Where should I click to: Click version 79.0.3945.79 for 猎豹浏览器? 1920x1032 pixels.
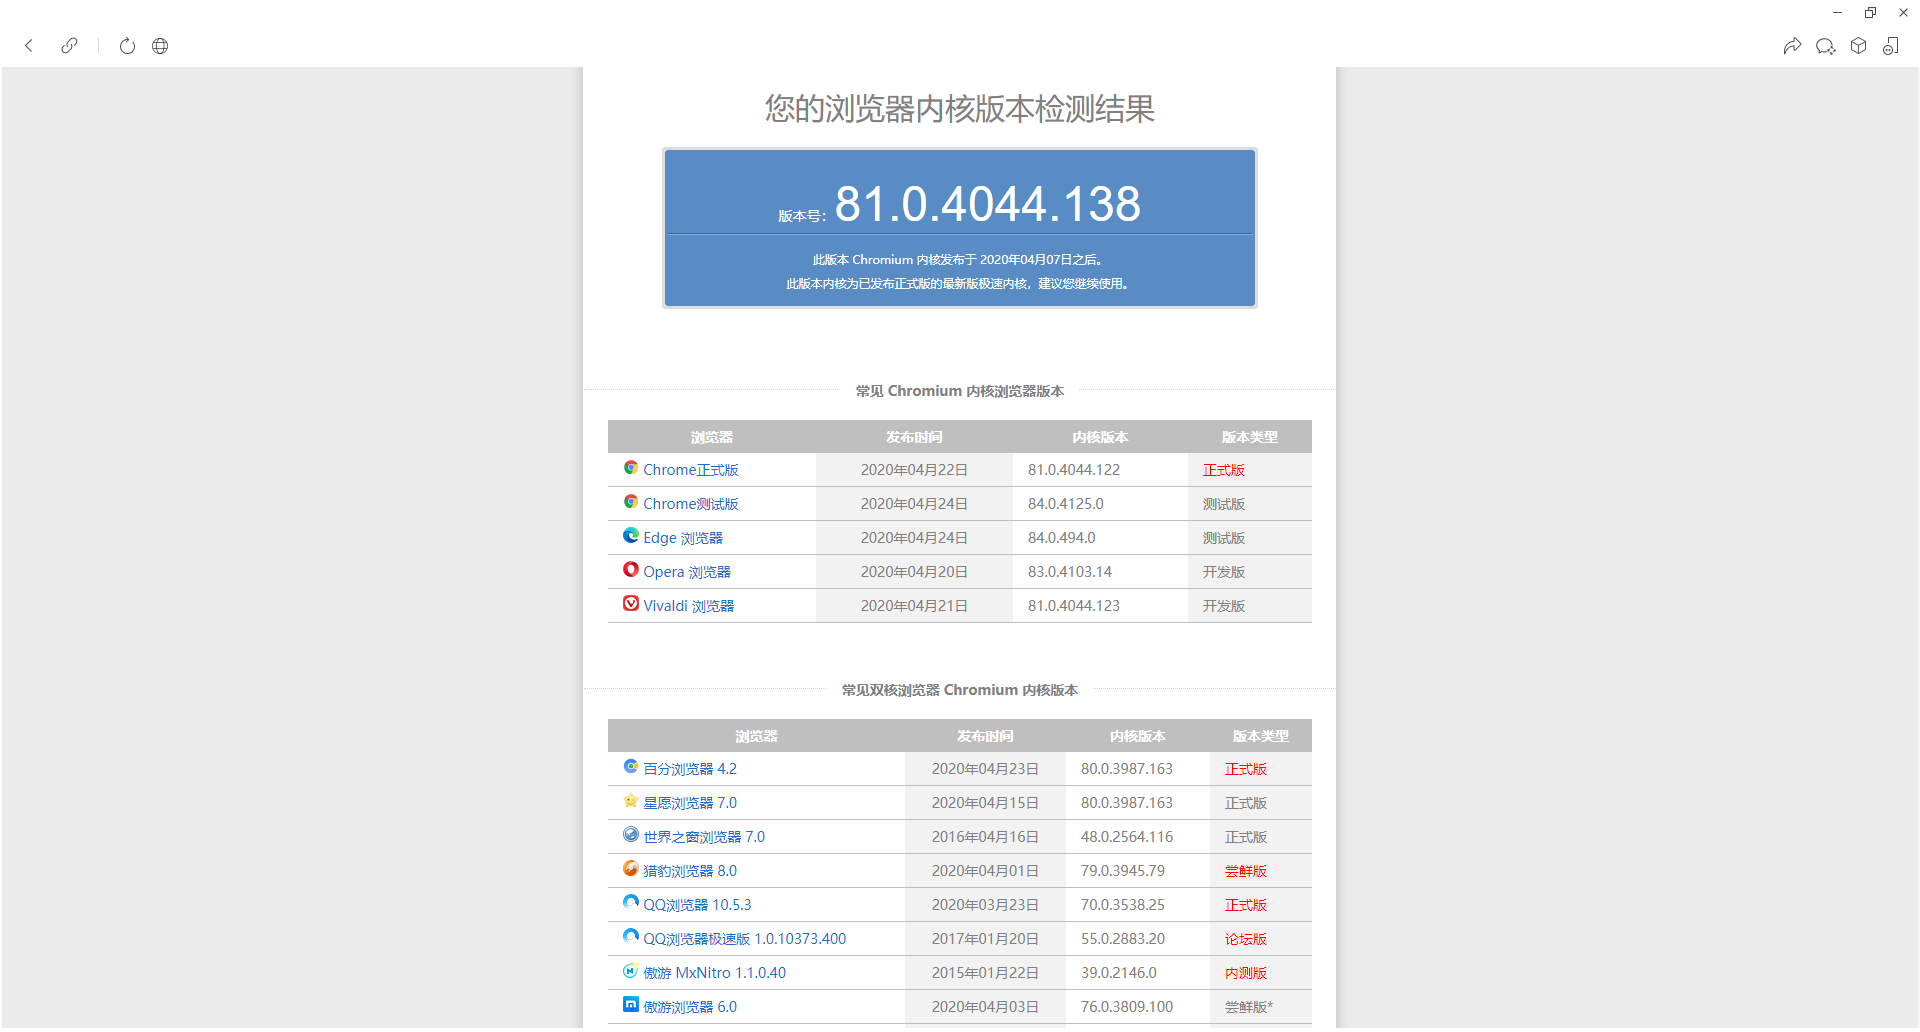[x=1123, y=871]
